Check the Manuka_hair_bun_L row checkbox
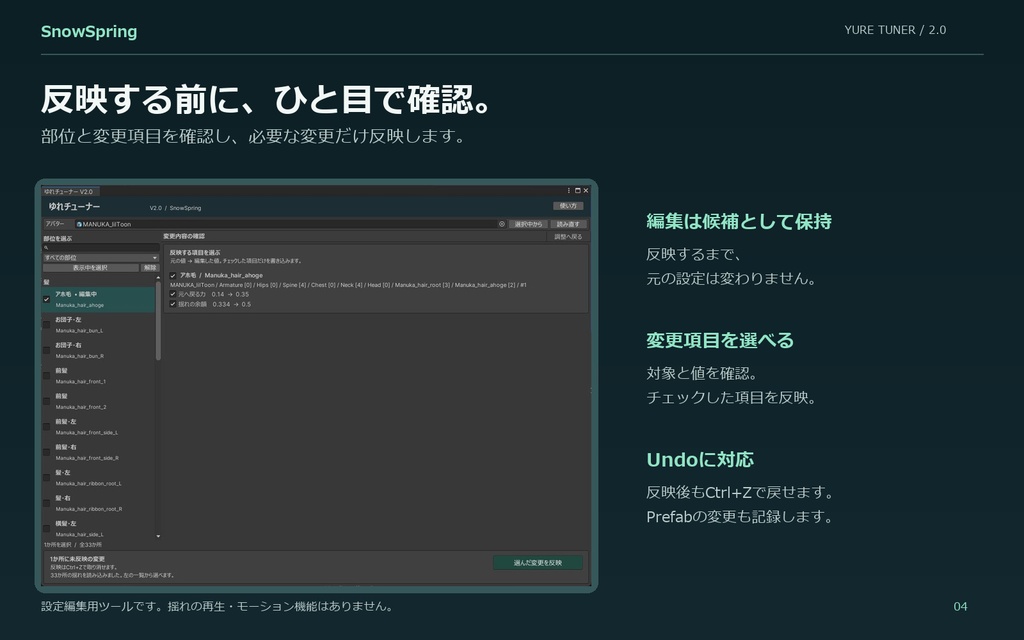The height and width of the screenshot is (640, 1024). pyautogui.click(x=46, y=325)
